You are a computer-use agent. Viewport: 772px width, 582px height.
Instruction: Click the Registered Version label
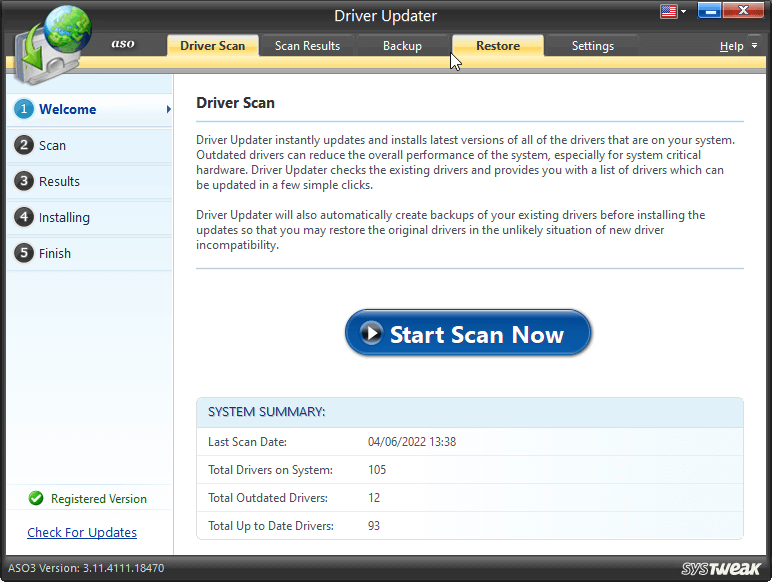pos(99,499)
